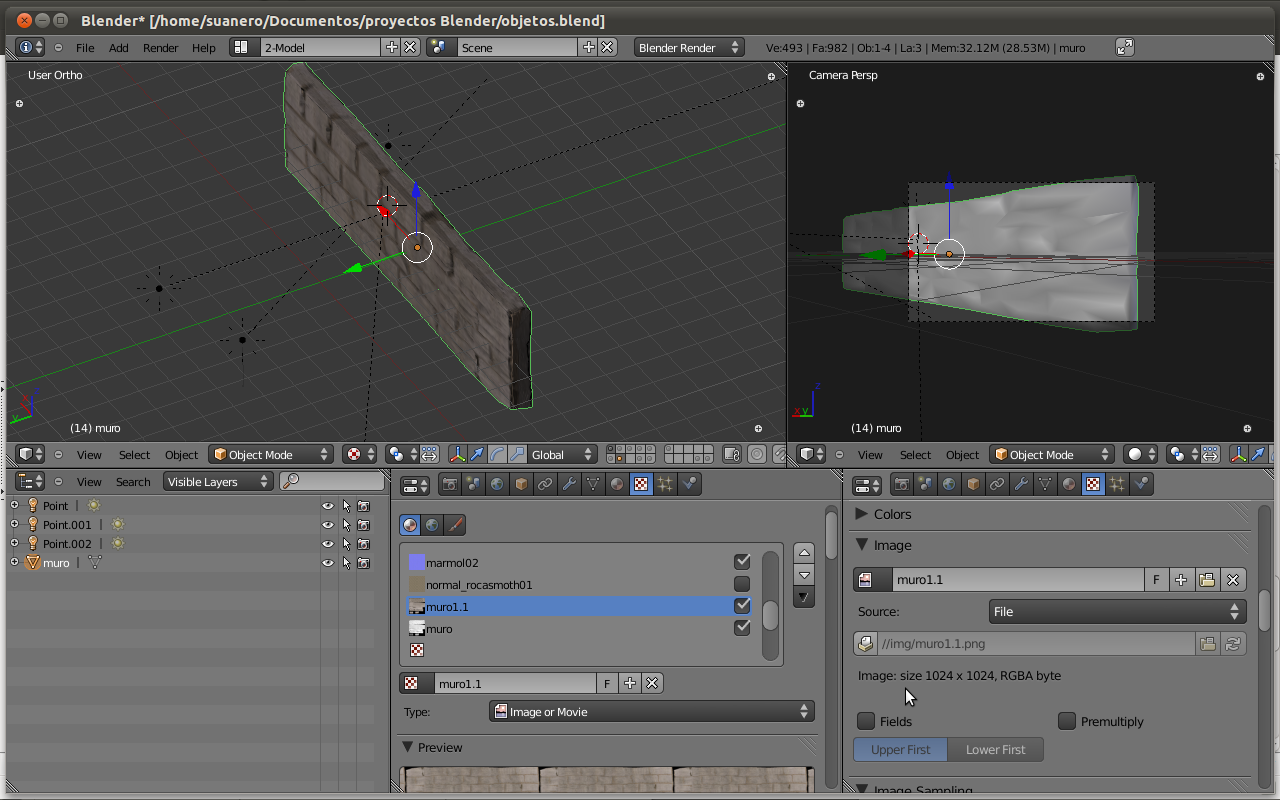
Task: Show brush textures in texture context
Action: (455, 525)
